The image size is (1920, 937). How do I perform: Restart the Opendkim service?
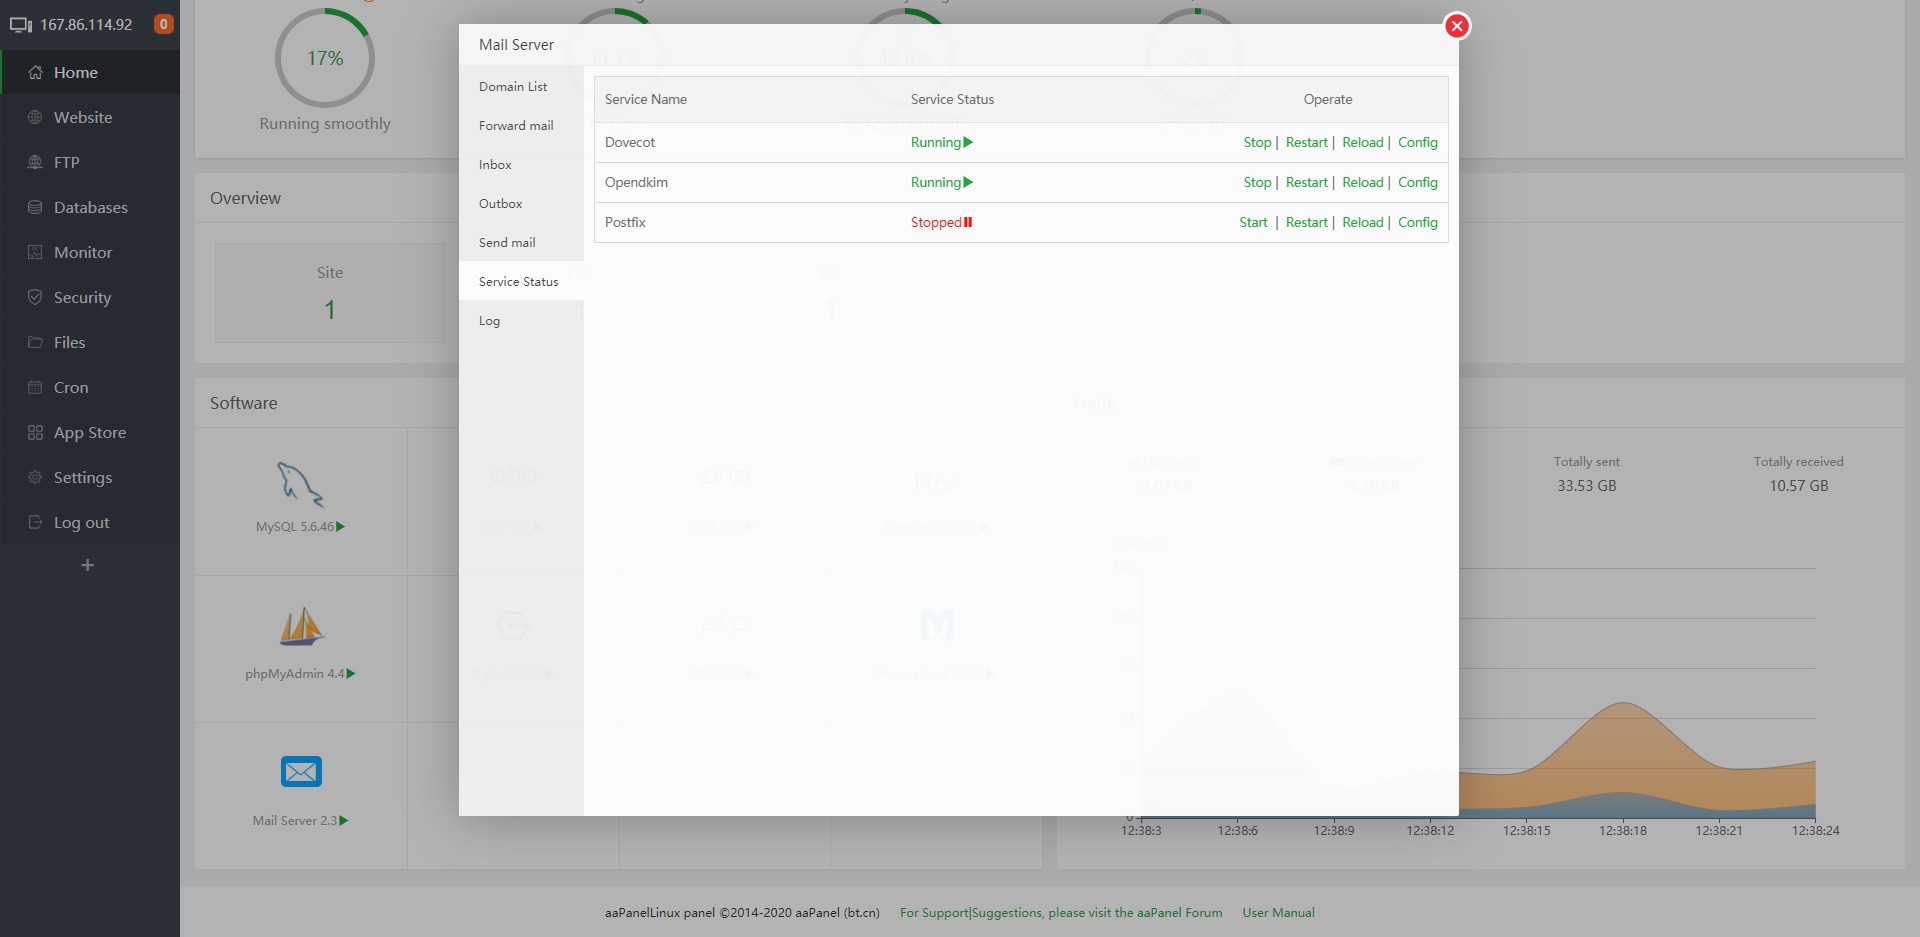click(1307, 183)
